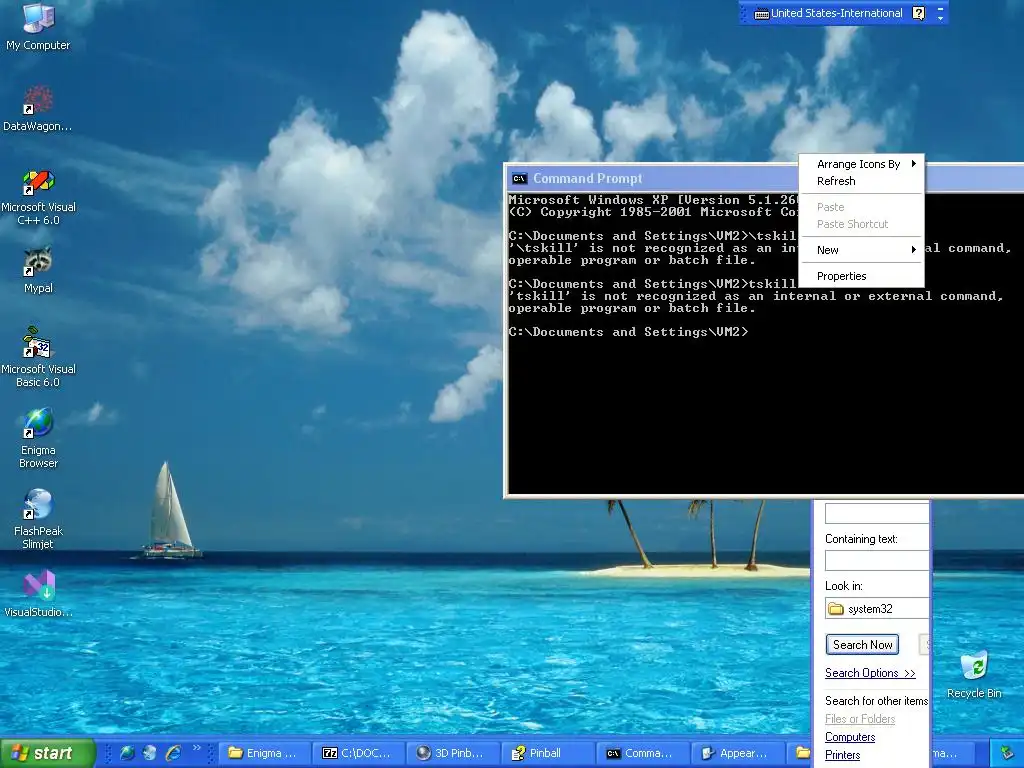Expand Search Options link
1024x768 pixels.
870,673
